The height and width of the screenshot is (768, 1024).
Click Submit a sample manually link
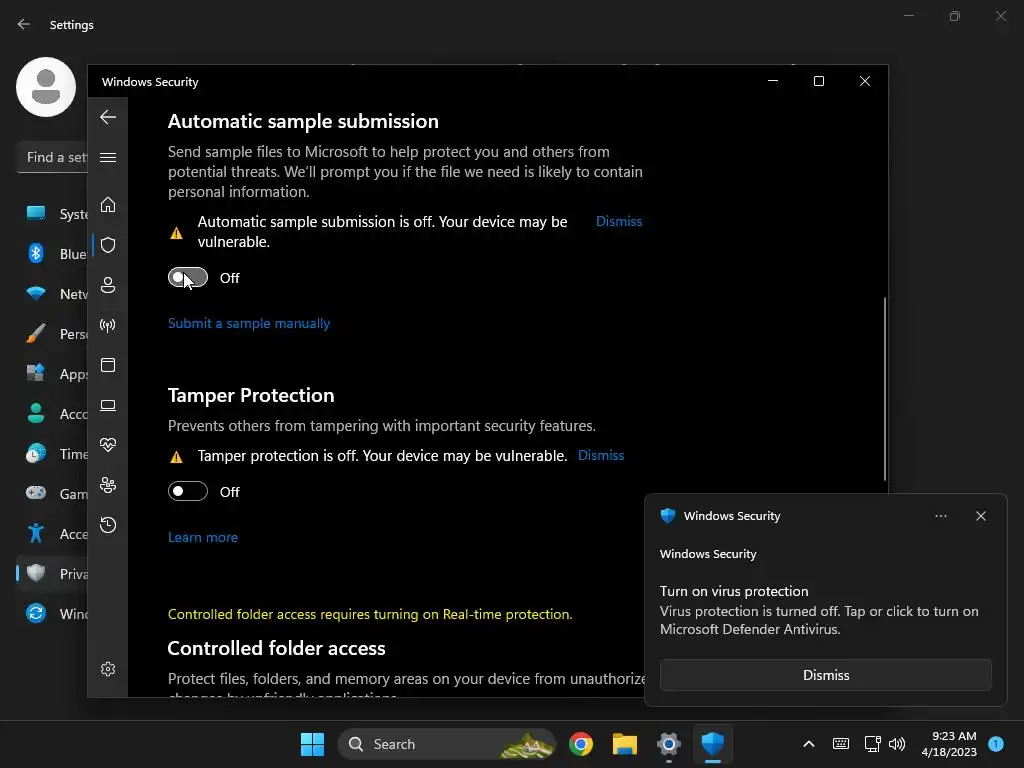click(x=249, y=323)
